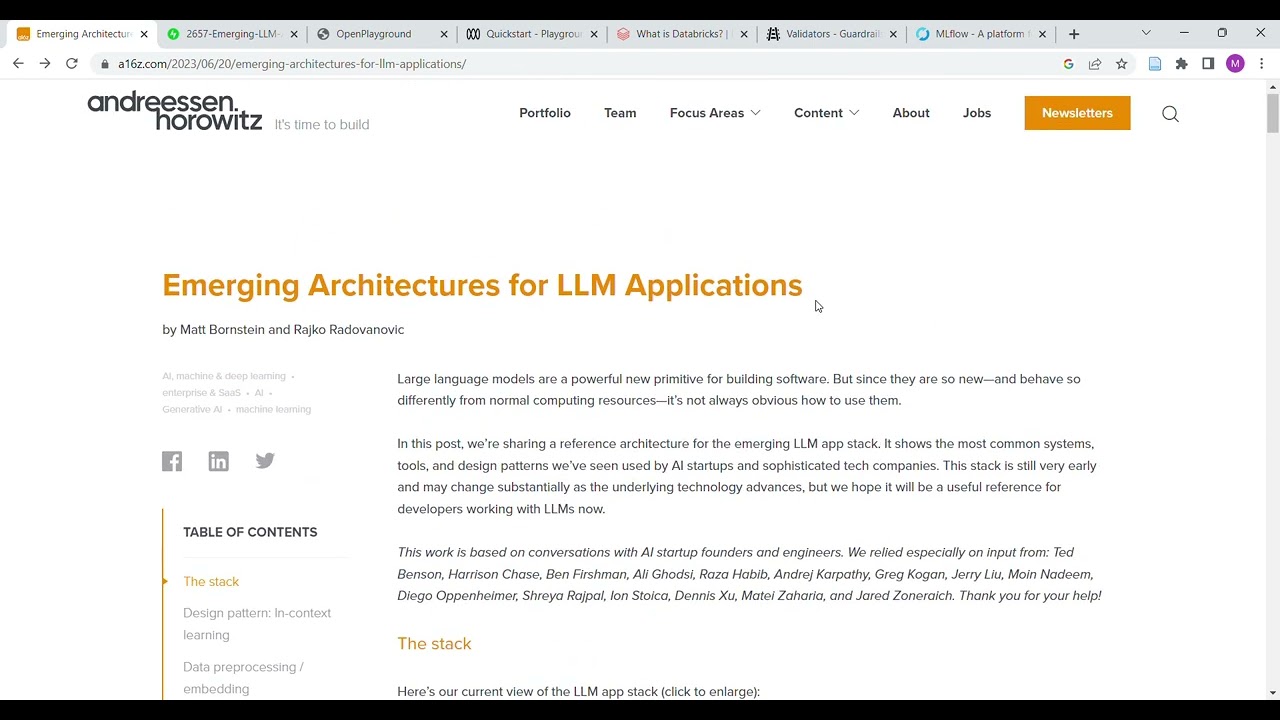Click the Newsletters button
1280x720 pixels.
click(x=1077, y=113)
